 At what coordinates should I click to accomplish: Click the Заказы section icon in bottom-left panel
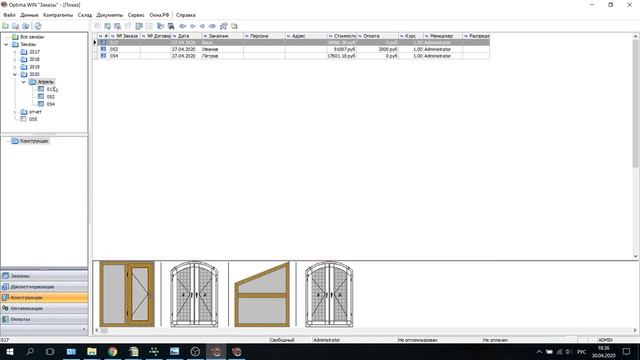coord(5,276)
